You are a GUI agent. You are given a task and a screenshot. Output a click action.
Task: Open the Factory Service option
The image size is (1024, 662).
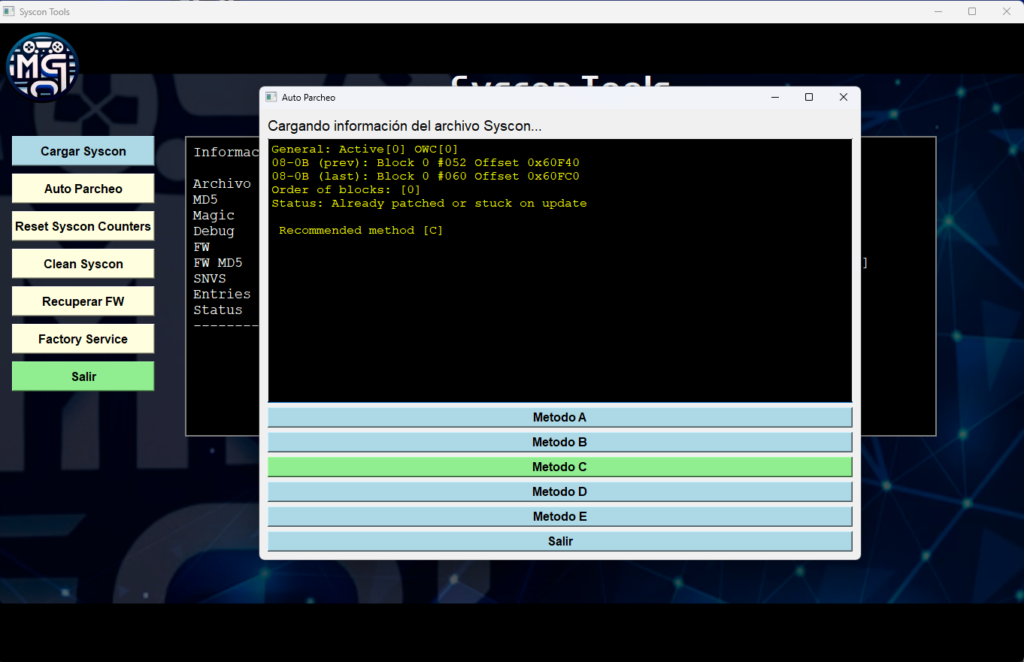point(83,339)
